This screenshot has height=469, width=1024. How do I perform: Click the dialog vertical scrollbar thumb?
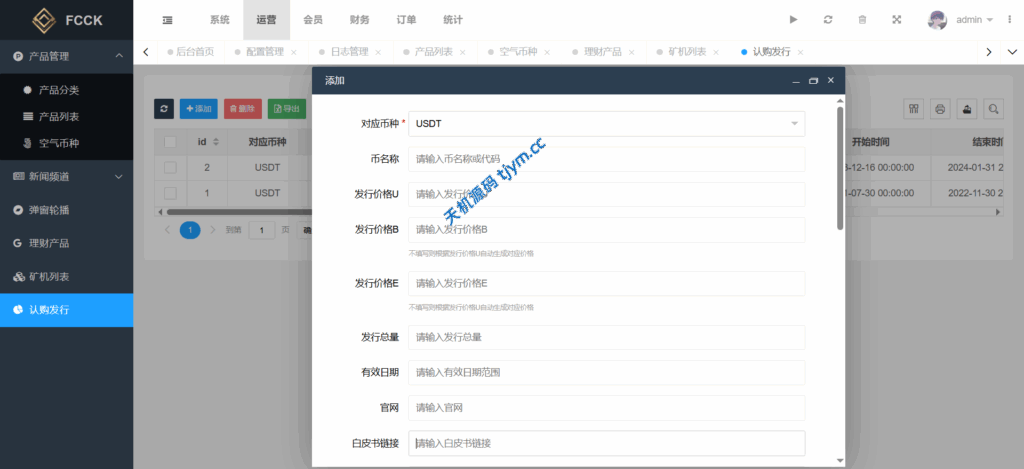pos(840,168)
